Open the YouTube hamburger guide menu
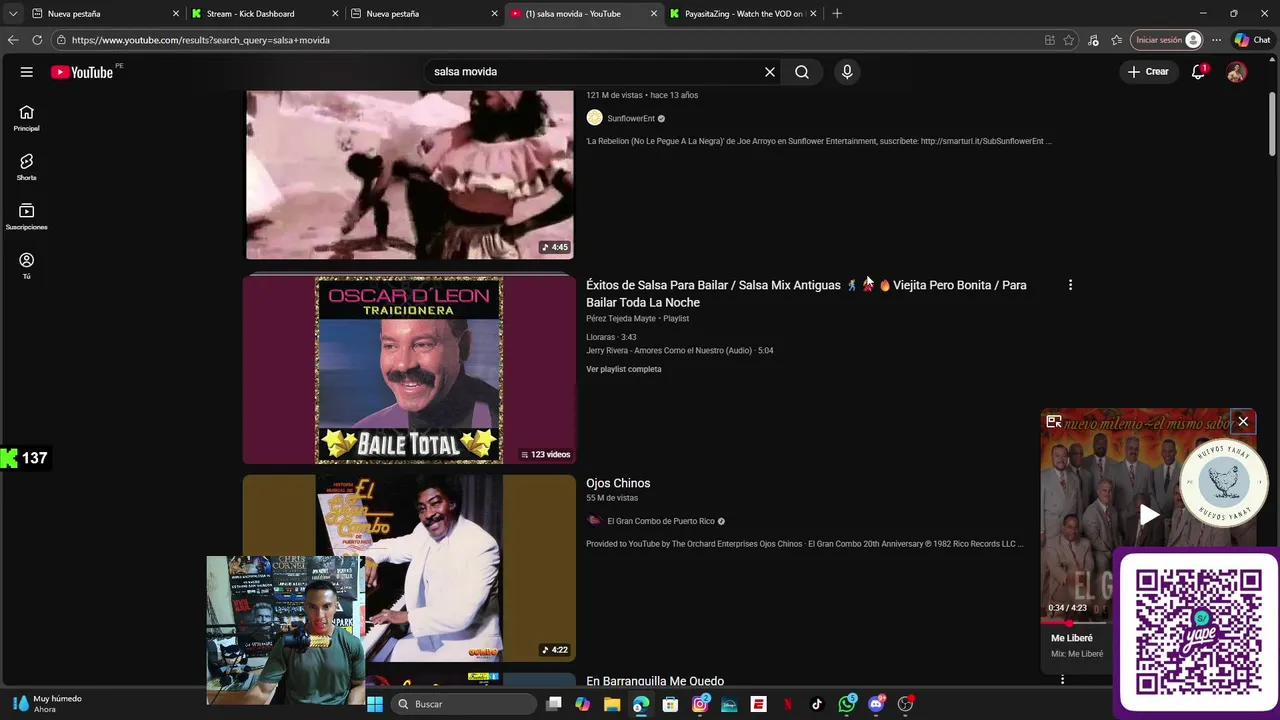This screenshot has height=720, width=1280. click(x=27, y=72)
